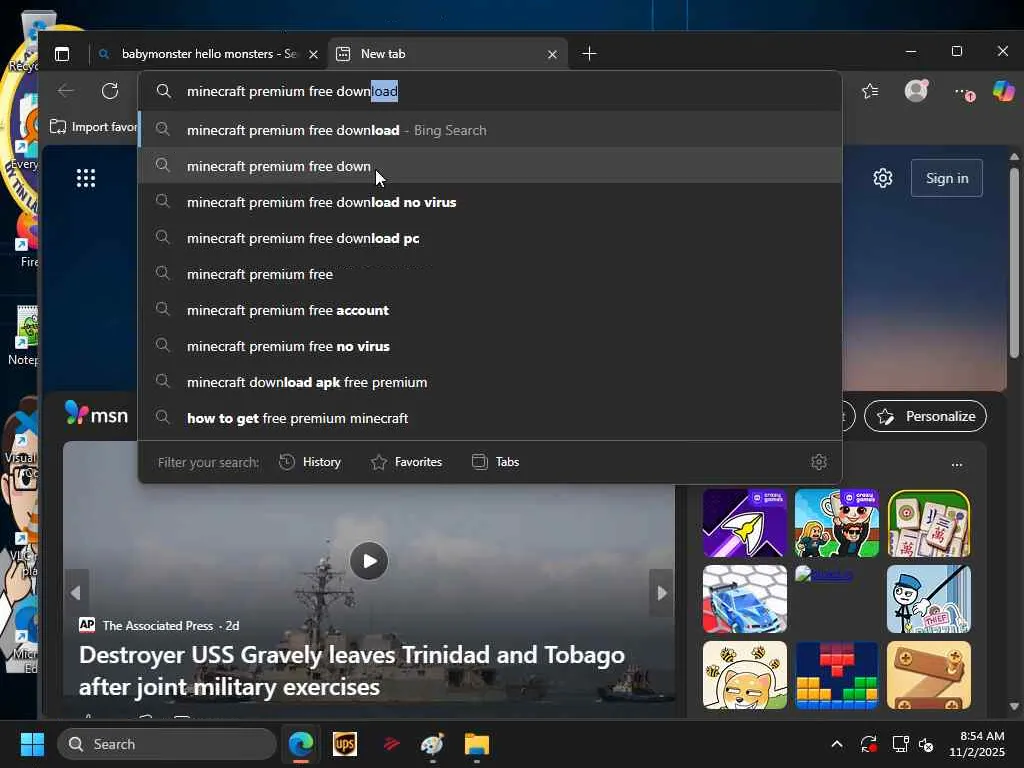Click the page vertical scrollbar
The width and height of the screenshot is (1024, 768).
pyautogui.click(x=1014, y=263)
